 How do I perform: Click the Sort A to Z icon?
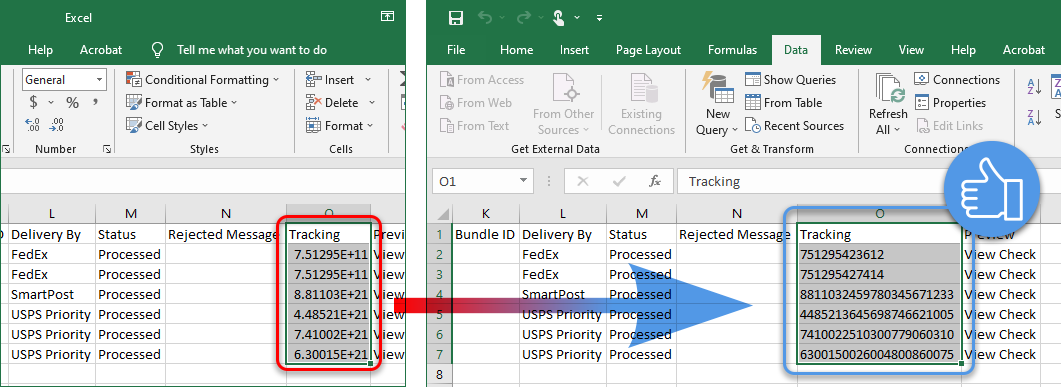coord(1034,87)
